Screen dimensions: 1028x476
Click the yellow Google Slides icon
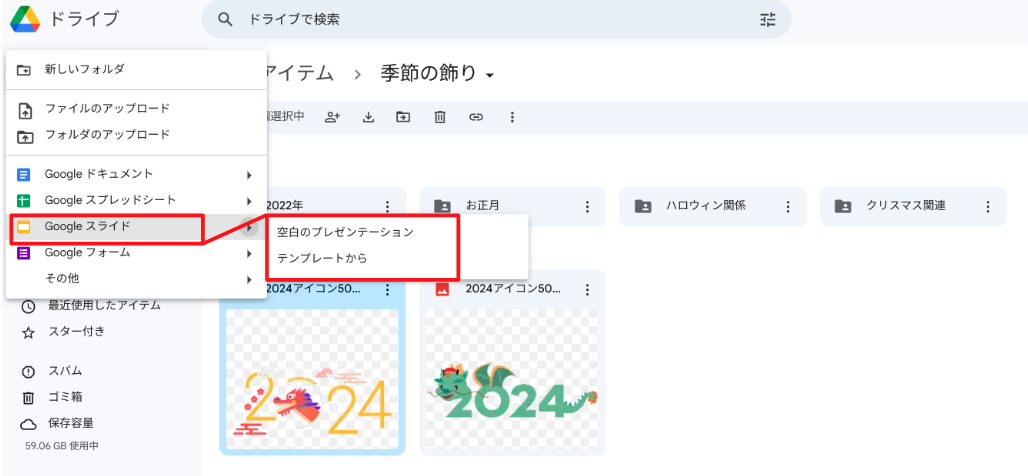tap(24, 228)
